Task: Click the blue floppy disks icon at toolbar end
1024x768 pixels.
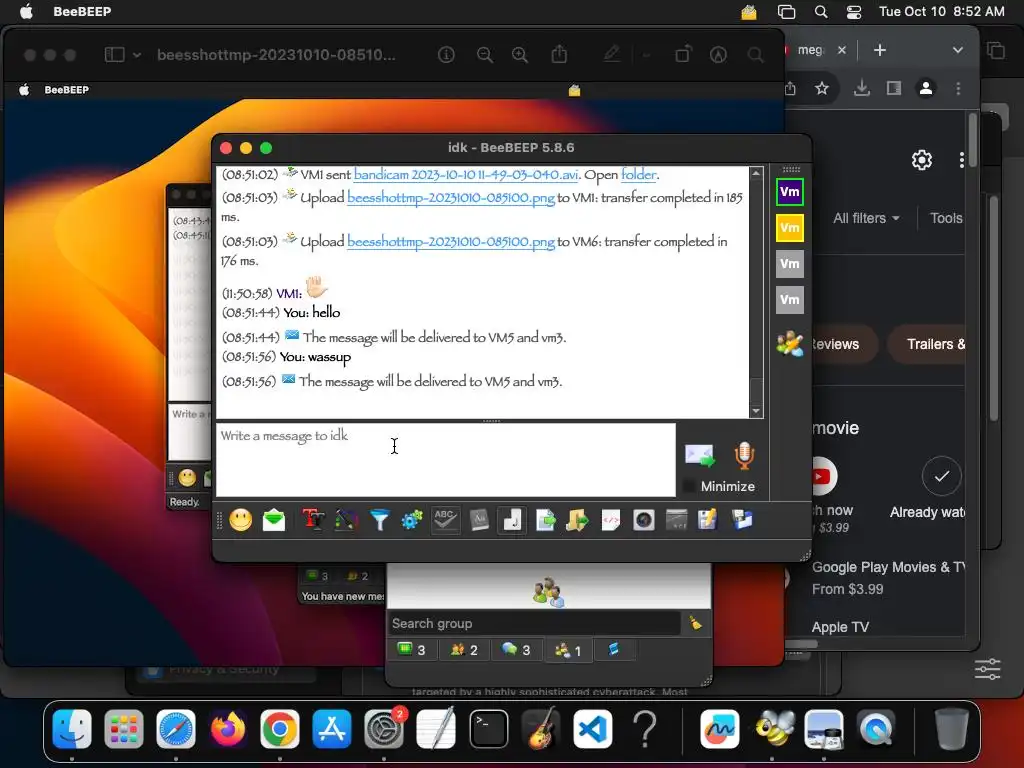Action: 742,520
